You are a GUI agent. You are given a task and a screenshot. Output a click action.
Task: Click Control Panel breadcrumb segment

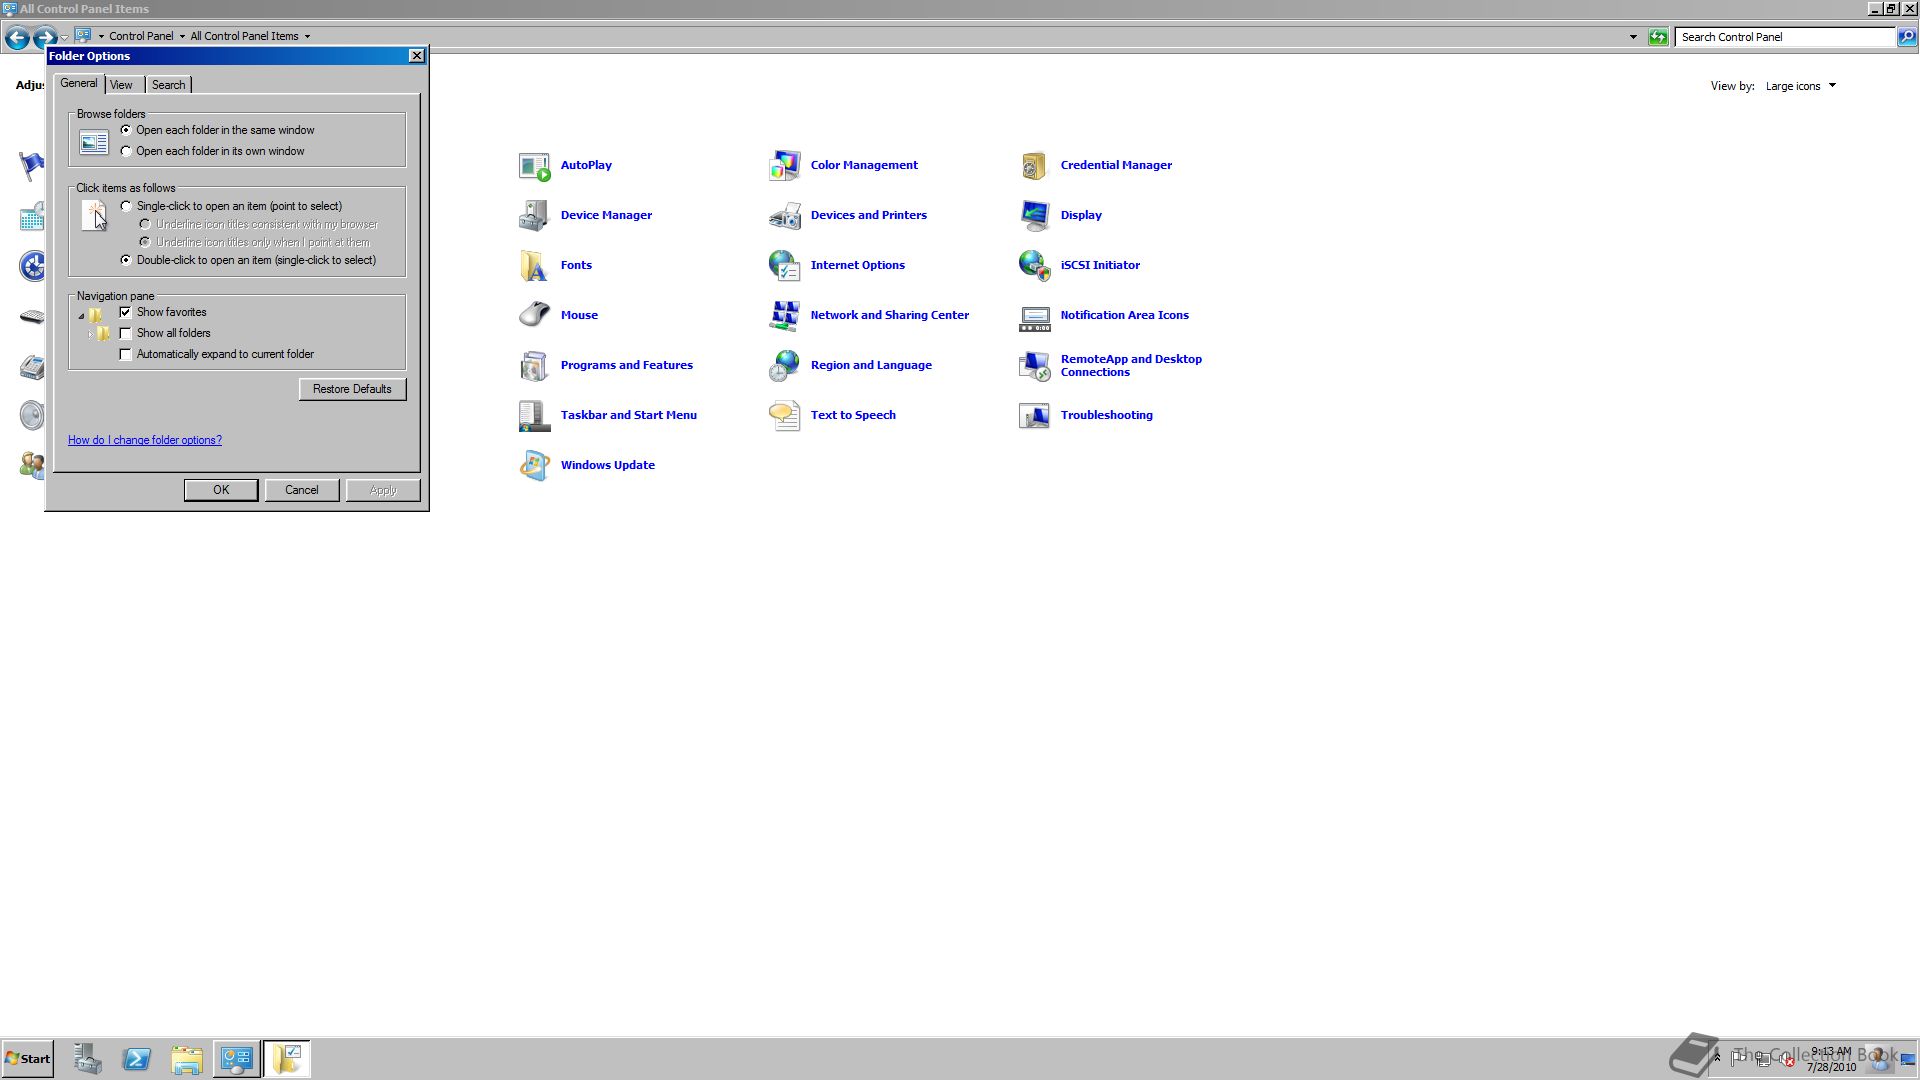[141, 37]
